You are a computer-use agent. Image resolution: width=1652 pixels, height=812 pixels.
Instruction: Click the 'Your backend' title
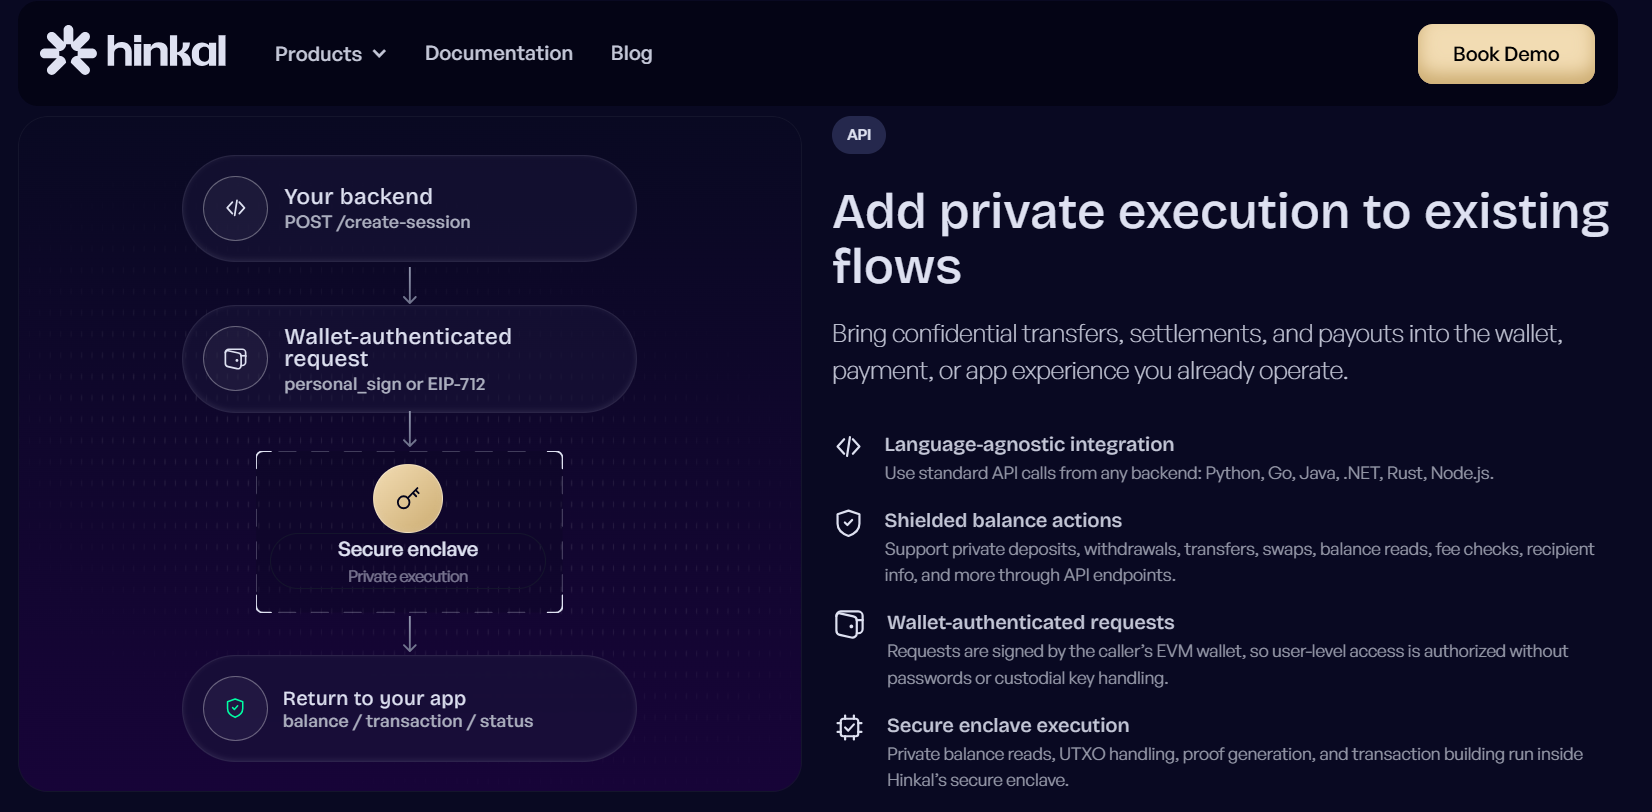pos(358,196)
